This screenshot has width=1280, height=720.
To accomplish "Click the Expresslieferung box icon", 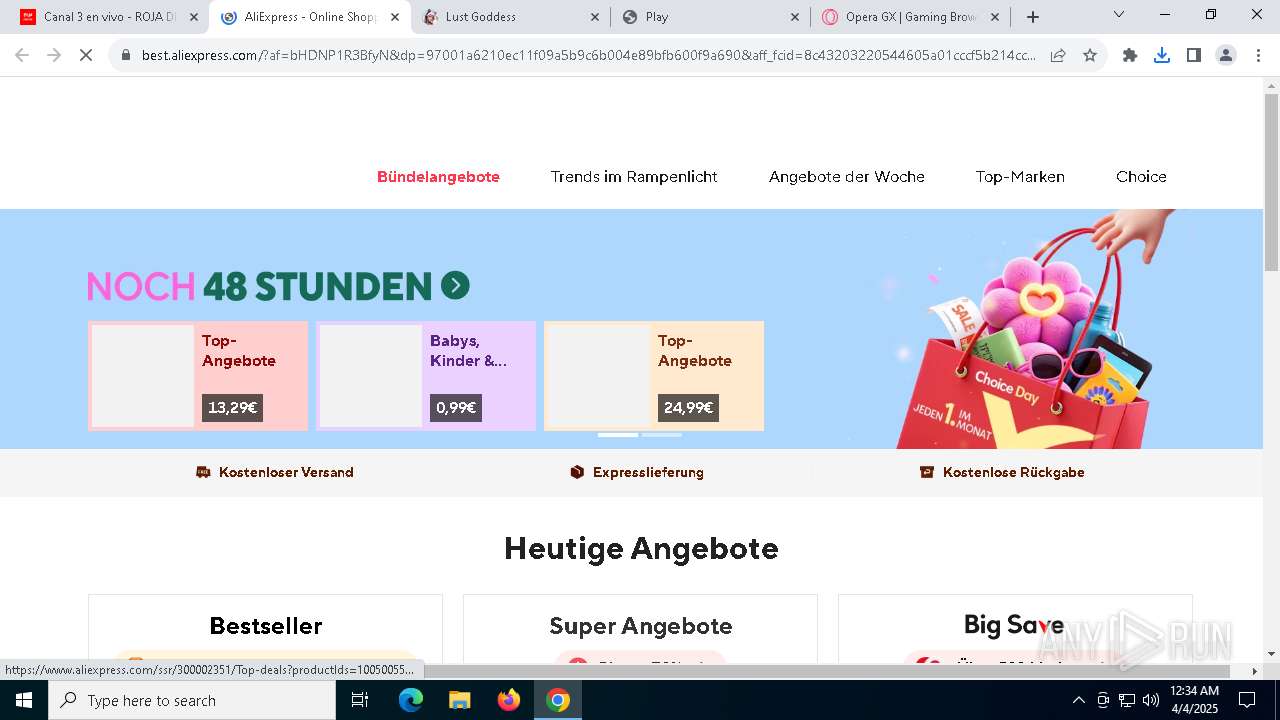I will (x=577, y=472).
